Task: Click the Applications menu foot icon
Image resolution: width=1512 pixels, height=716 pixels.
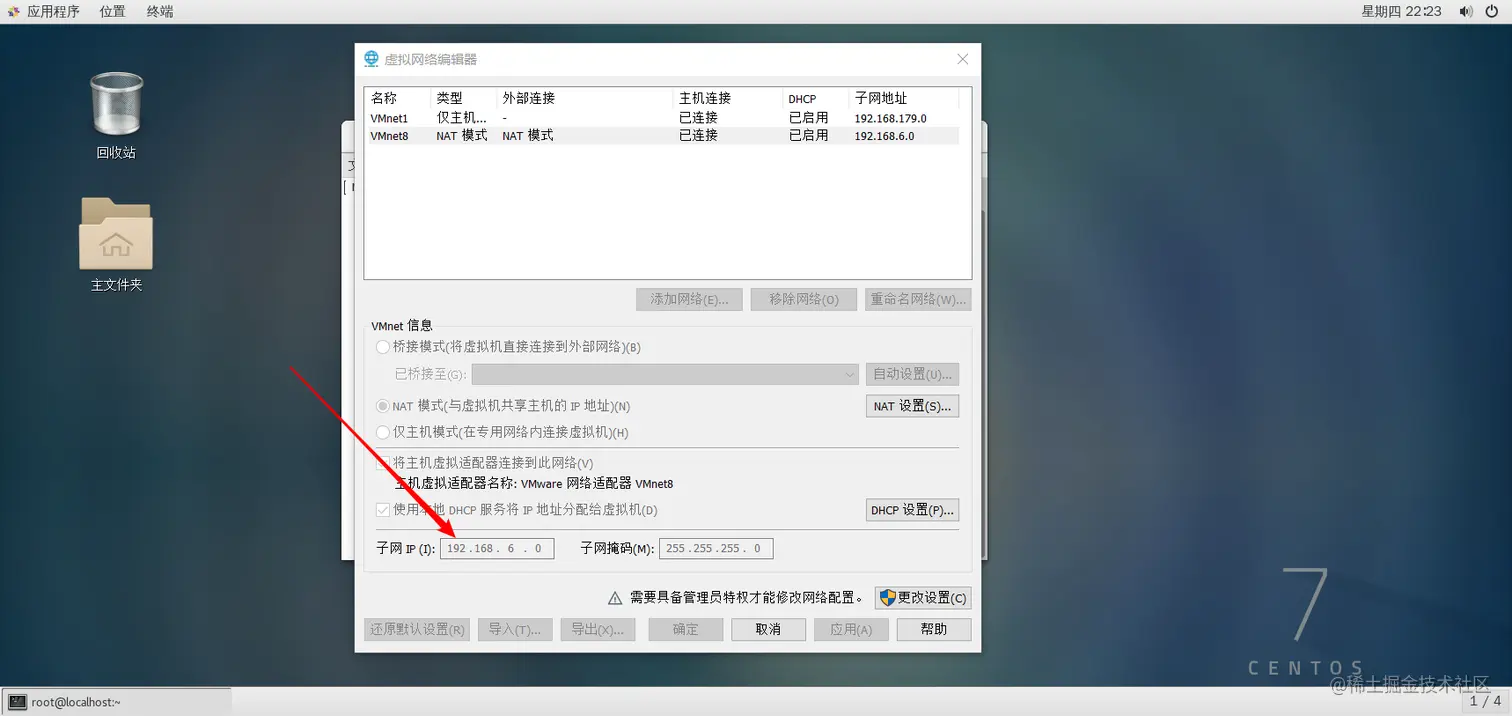Action: tap(13, 11)
